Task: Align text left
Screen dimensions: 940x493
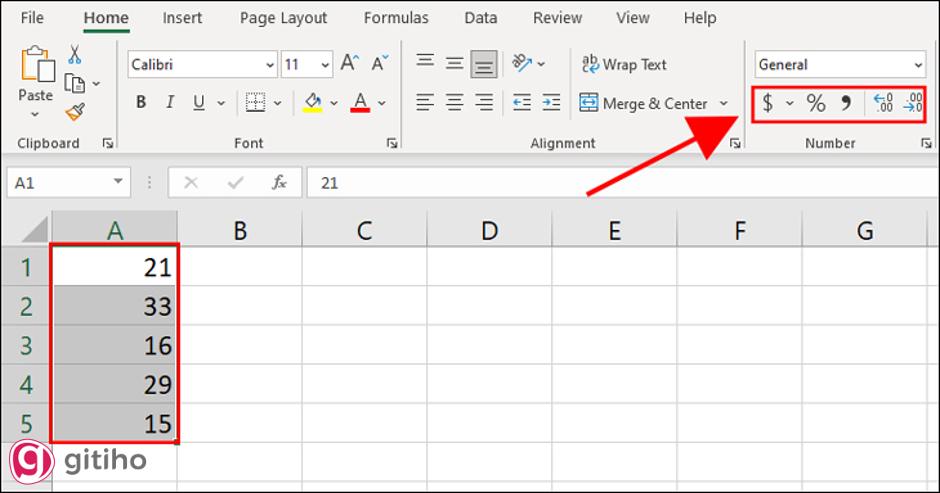Action: [x=425, y=103]
